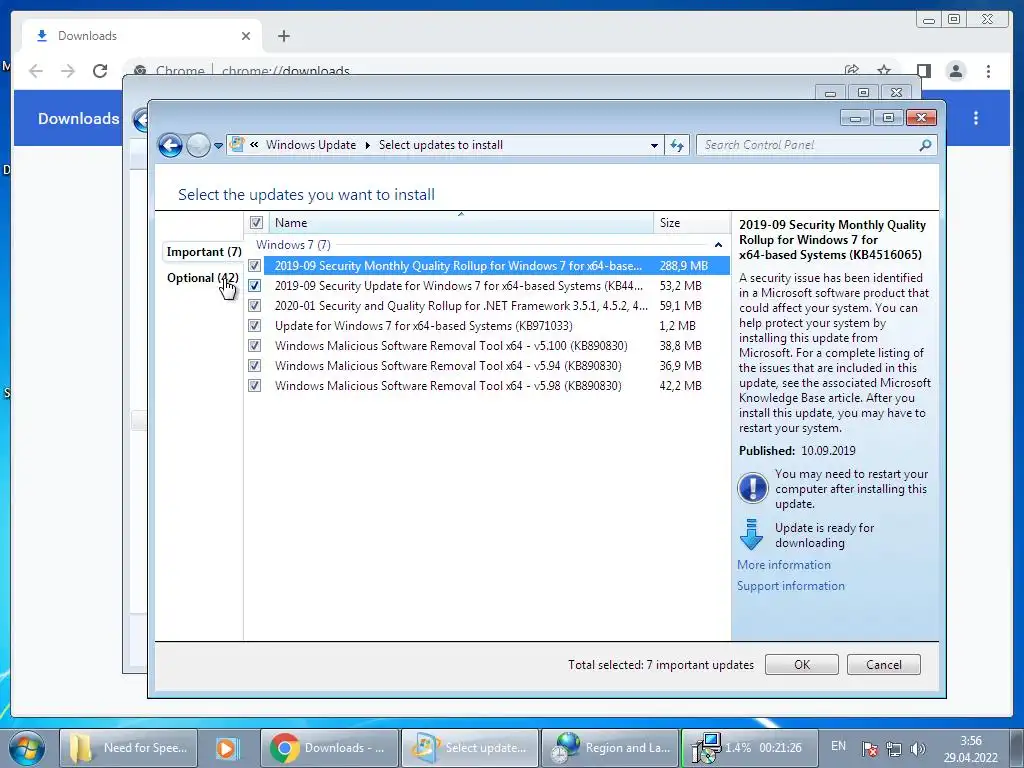This screenshot has height=768, width=1024.
Task: Switch to Chrome Downloads taskbar item
Action: point(329,748)
